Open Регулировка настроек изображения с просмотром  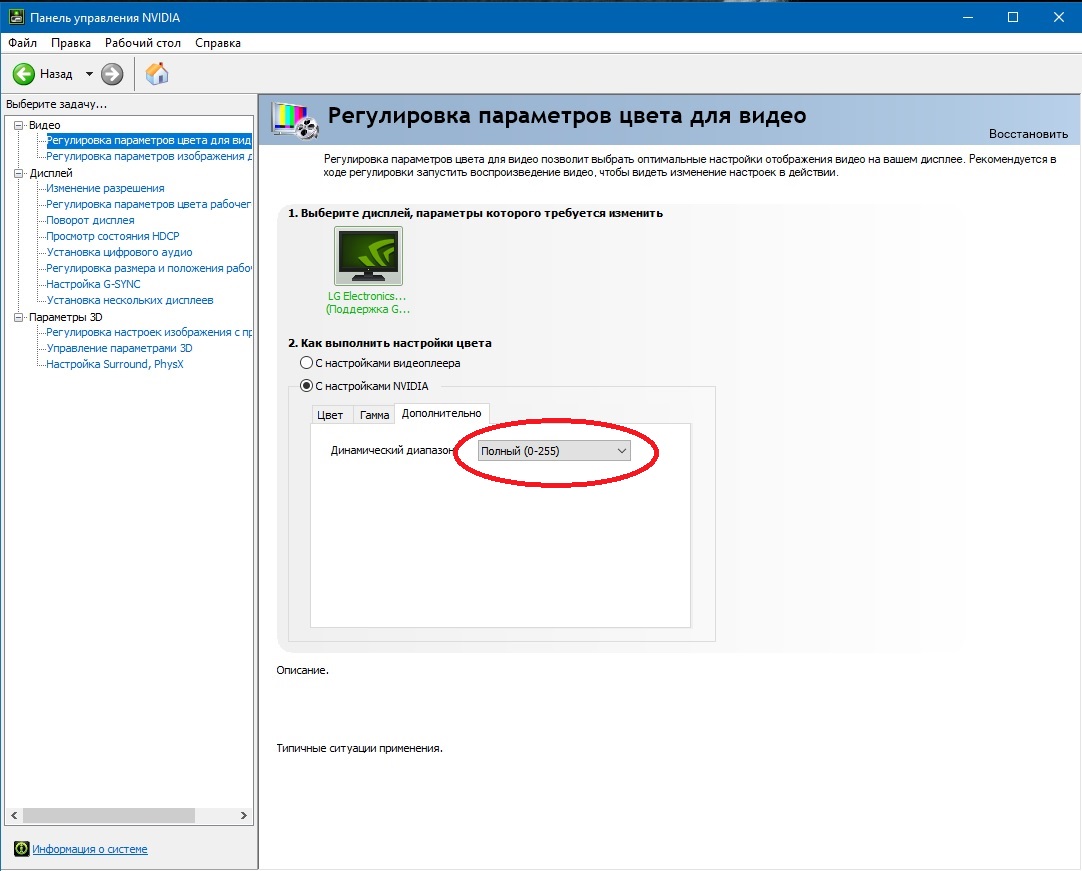tap(148, 332)
